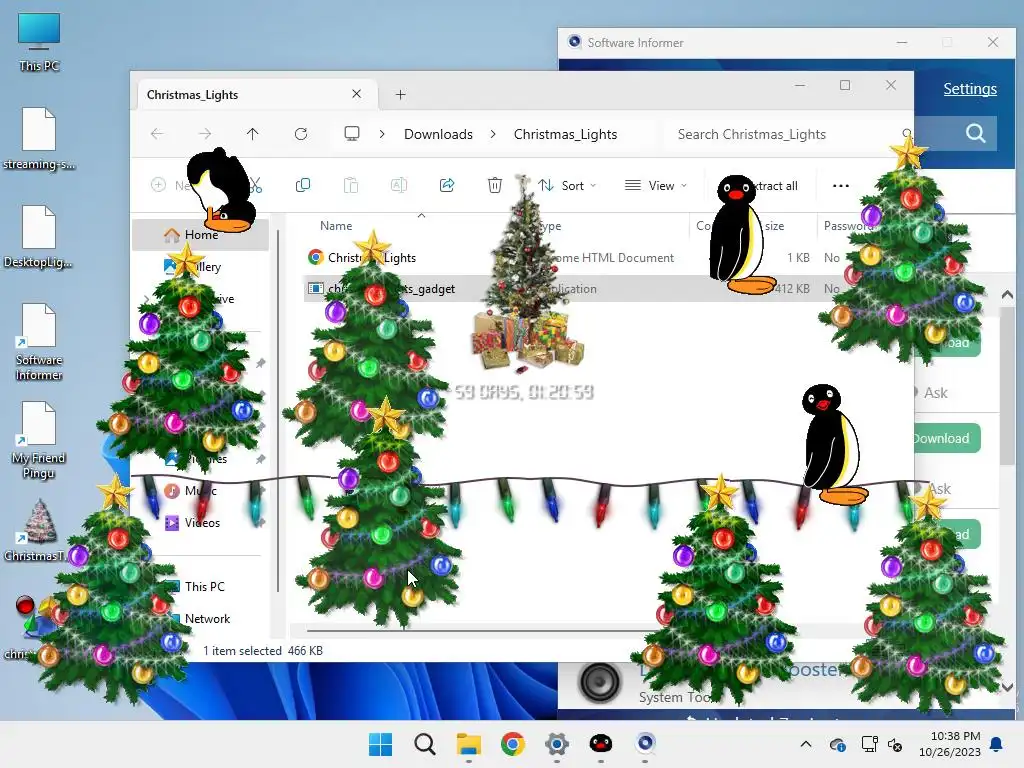Open Settings gear from the taskbar
Screen dimensions: 1024x768
click(x=556, y=744)
